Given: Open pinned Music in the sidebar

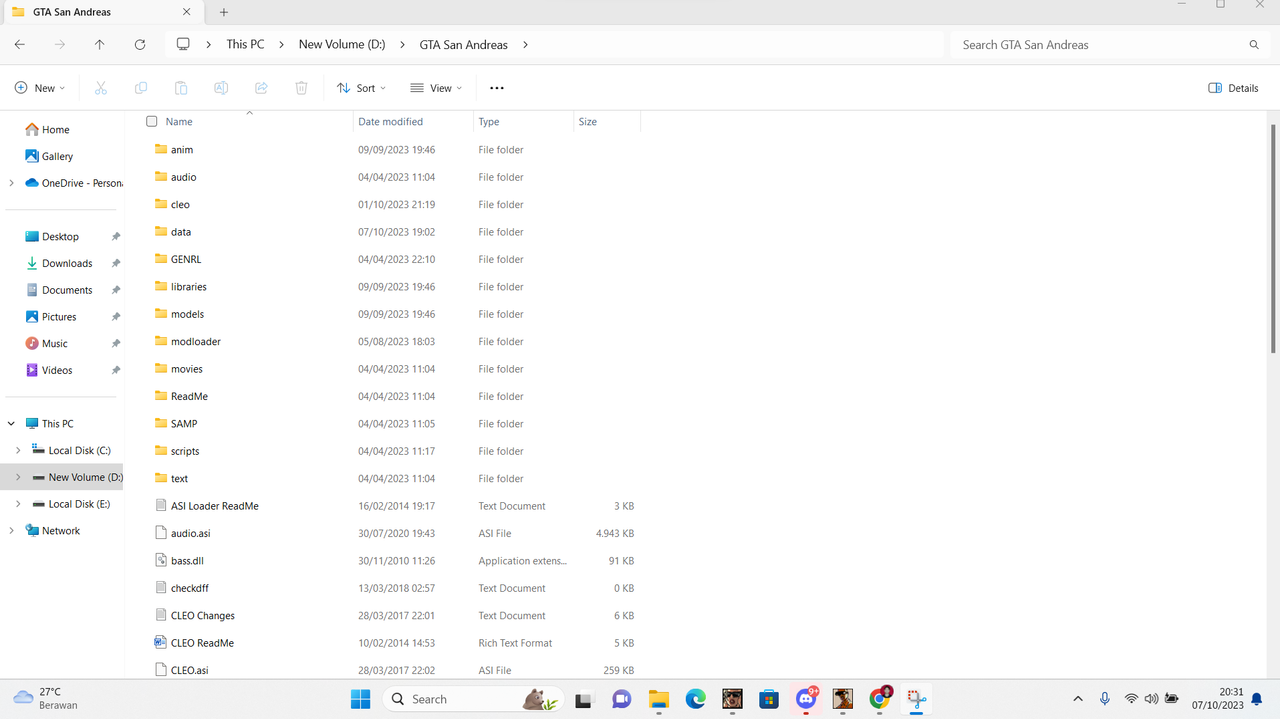Looking at the screenshot, I should [x=46, y=344].
